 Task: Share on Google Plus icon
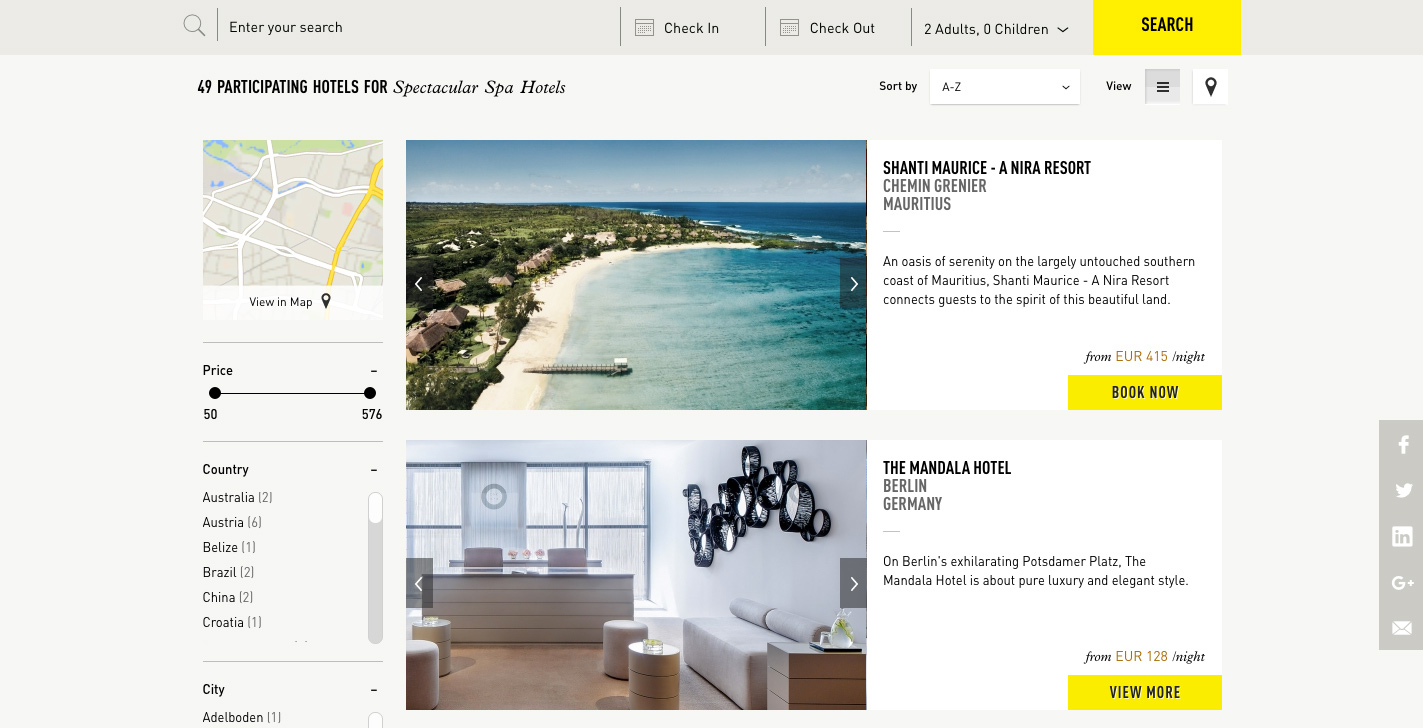[1402, 583]
